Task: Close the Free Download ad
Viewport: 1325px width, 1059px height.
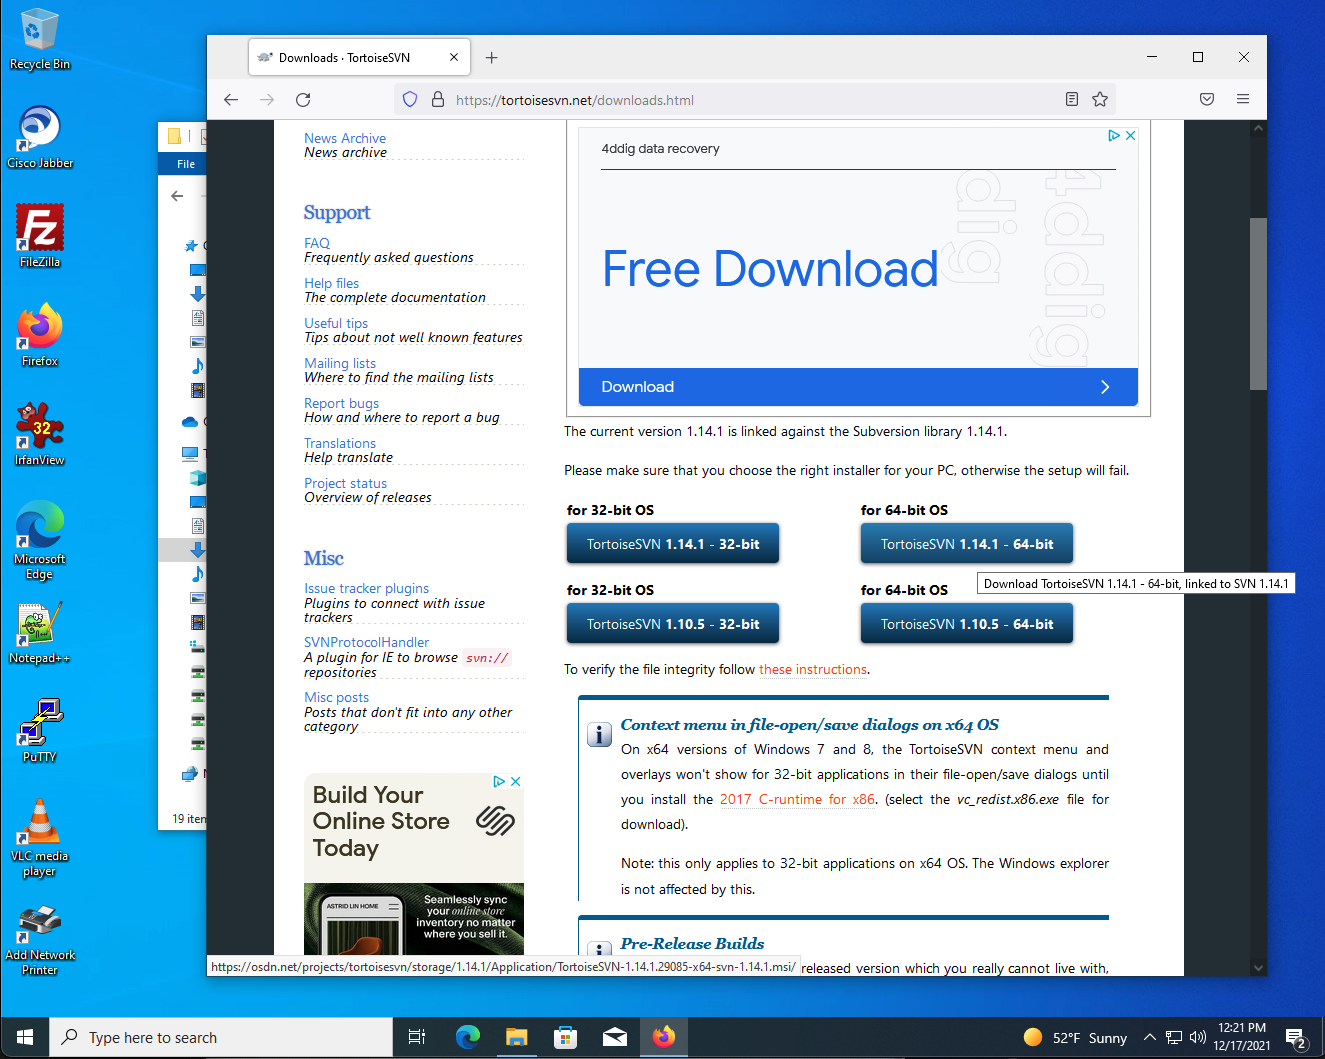Action: [1131, 136]
